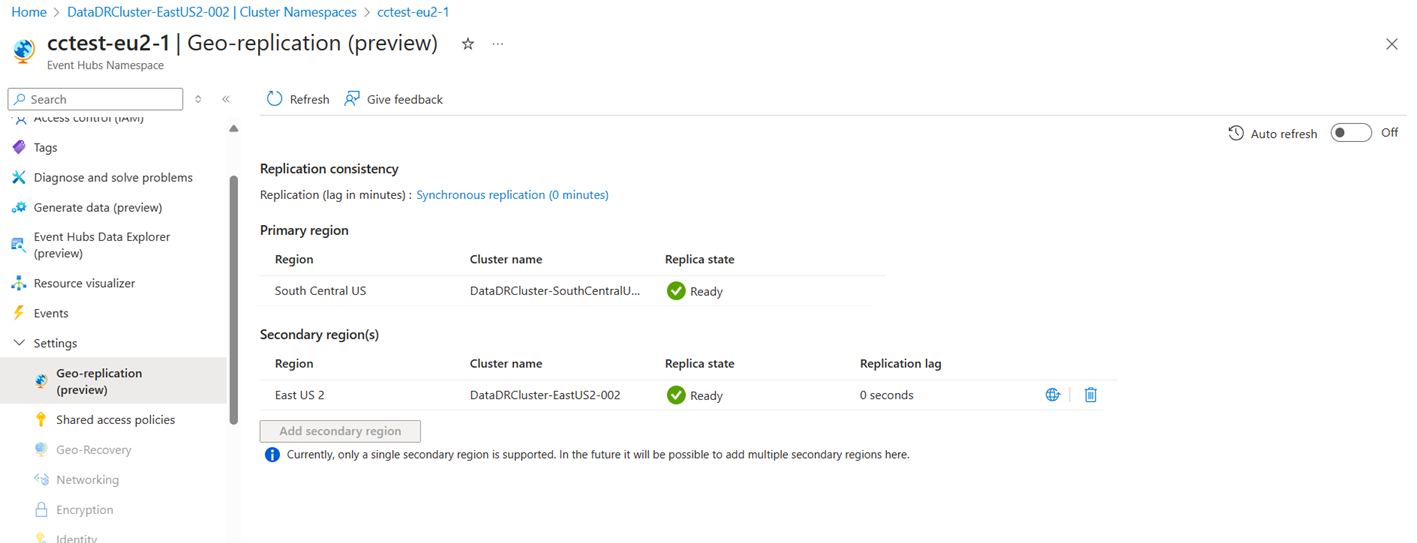This screenshot has width=1417, height=543.
Task: Click DataDRCluster-EastUS2-002 cluster name cell
Action: pyautogui.click(x=545, y=395)
